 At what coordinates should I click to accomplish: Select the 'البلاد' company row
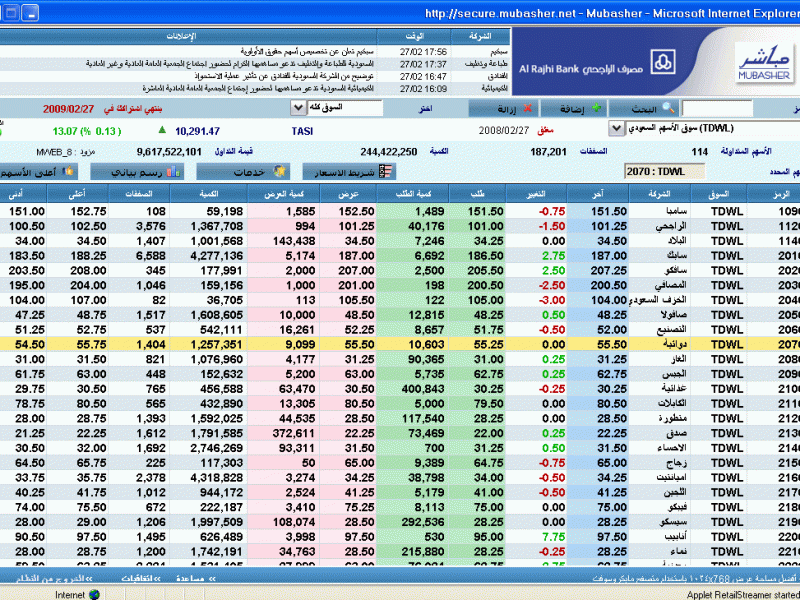(x=400, y=241)
